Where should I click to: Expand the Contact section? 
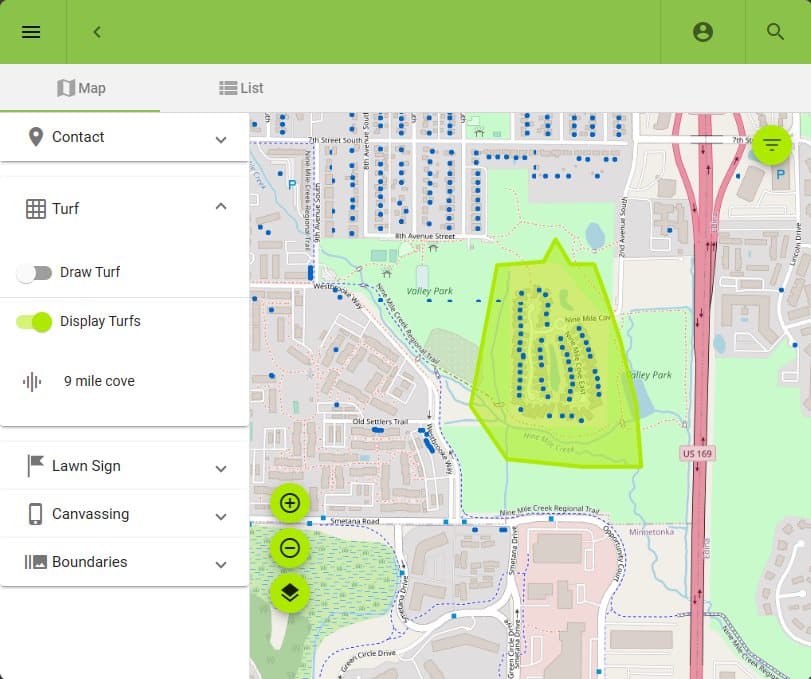click(x=124, y=137)
